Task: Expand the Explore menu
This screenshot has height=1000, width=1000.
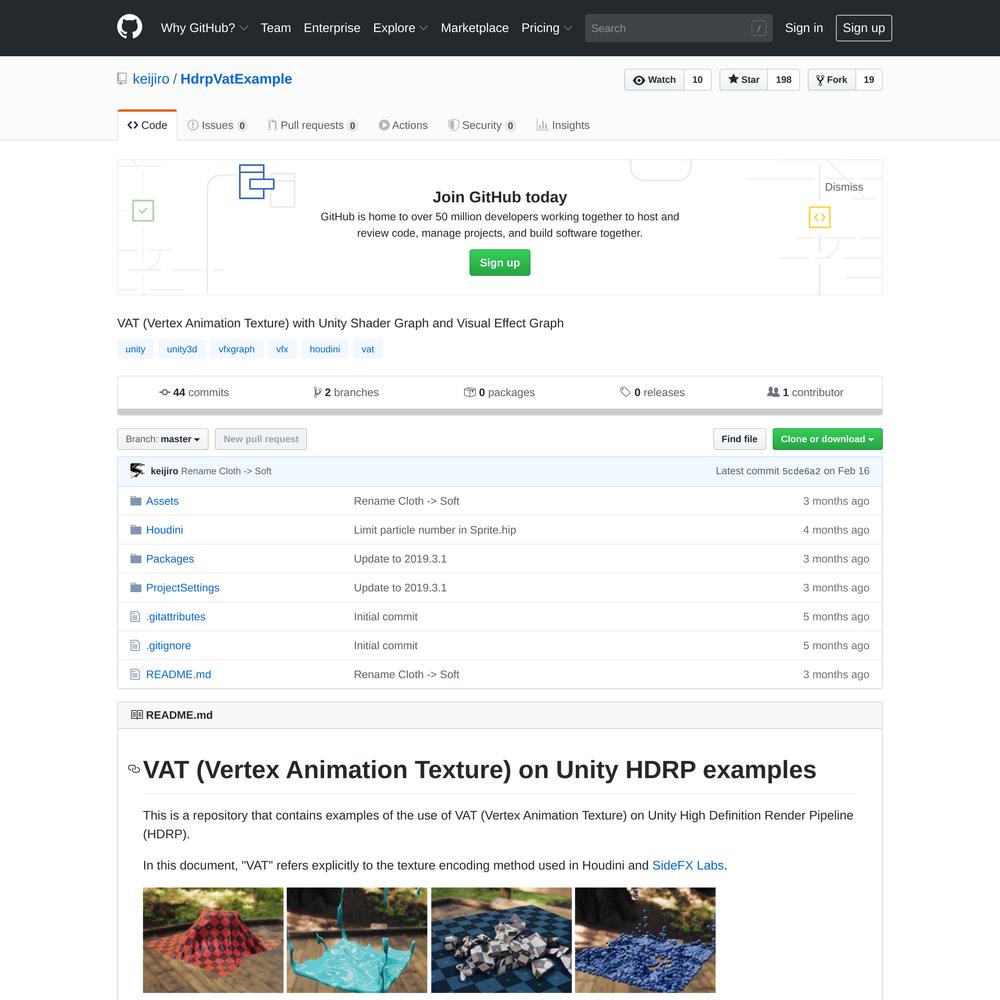Action: [x=401, y=28]
